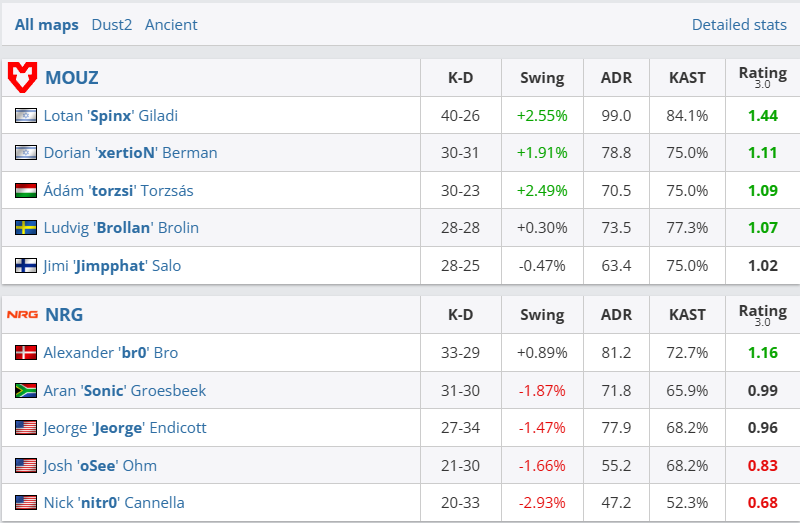Open the Detailed stats link
The image size is (800, 523).
739,24
